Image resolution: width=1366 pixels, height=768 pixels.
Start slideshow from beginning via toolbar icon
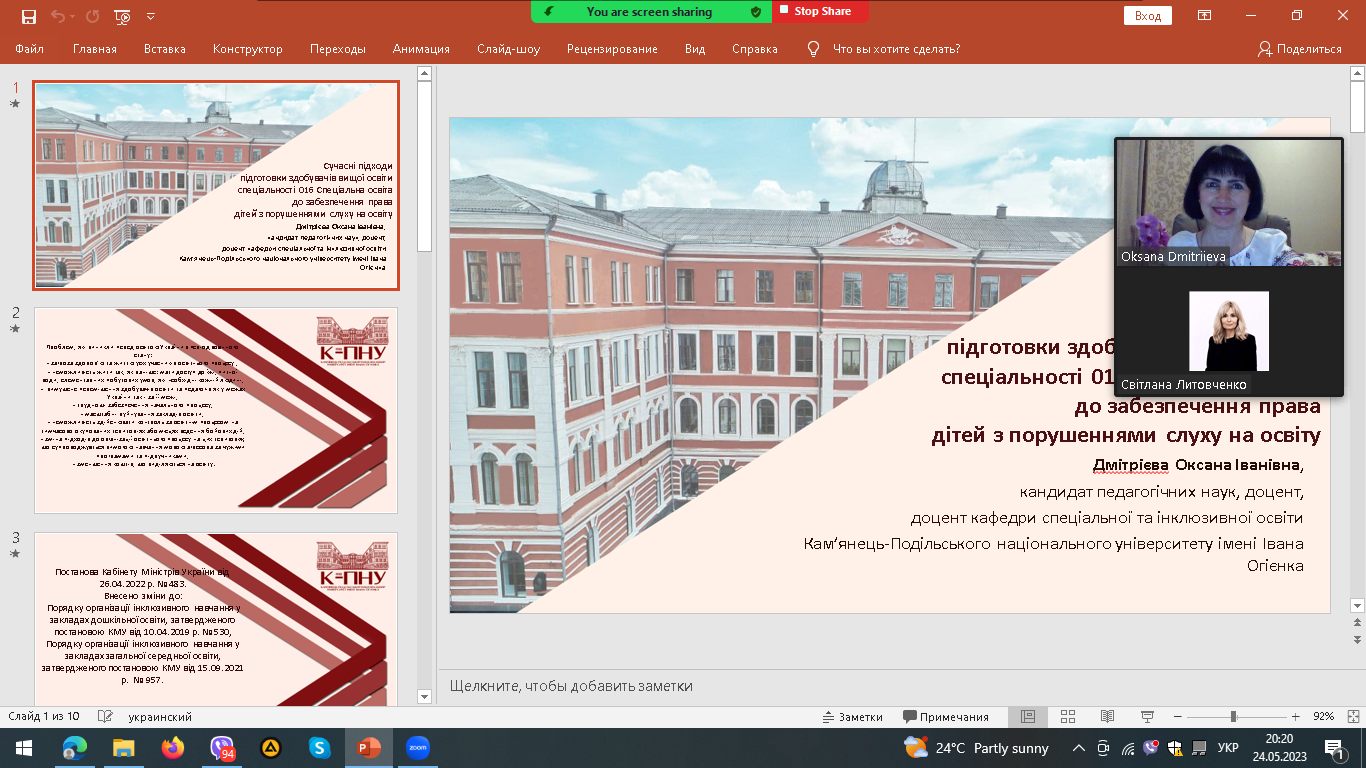tap(122, 17)
